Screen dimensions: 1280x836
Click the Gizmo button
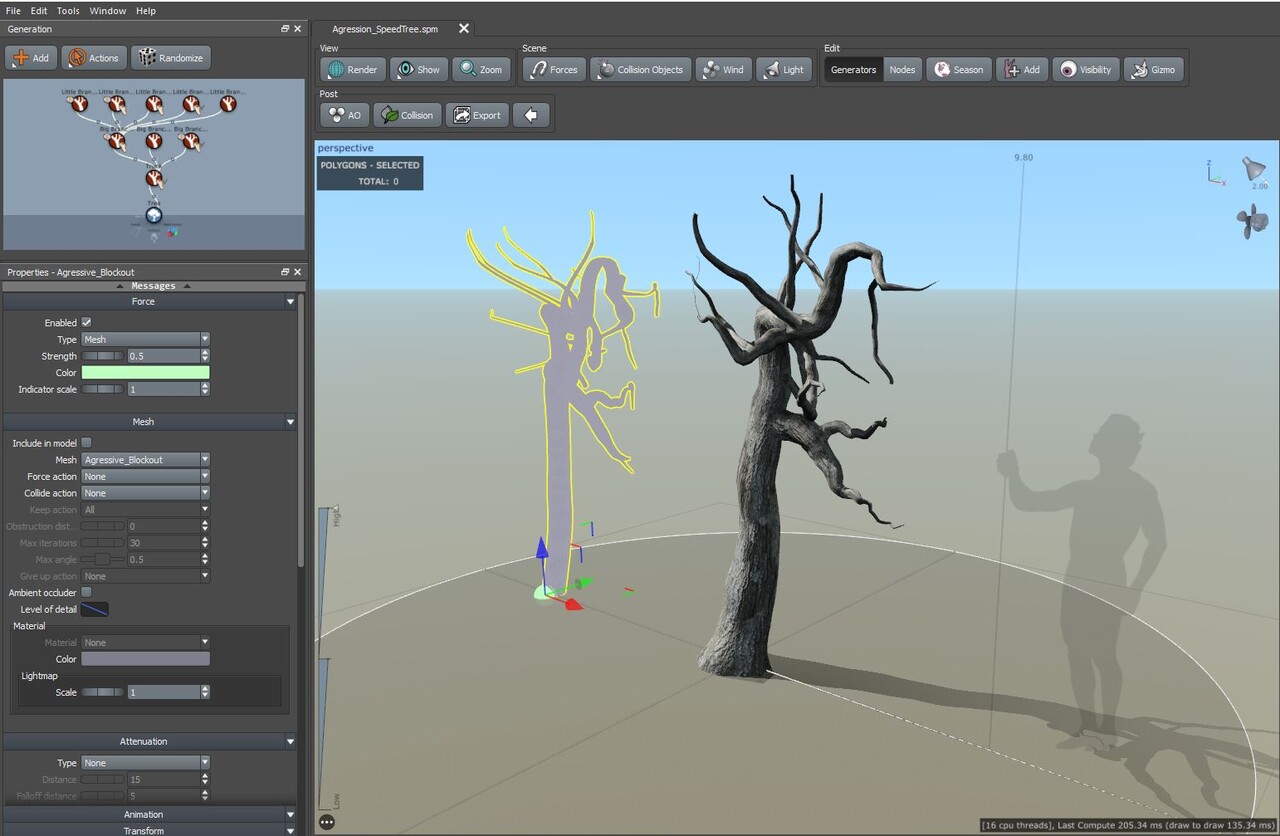1153,70
